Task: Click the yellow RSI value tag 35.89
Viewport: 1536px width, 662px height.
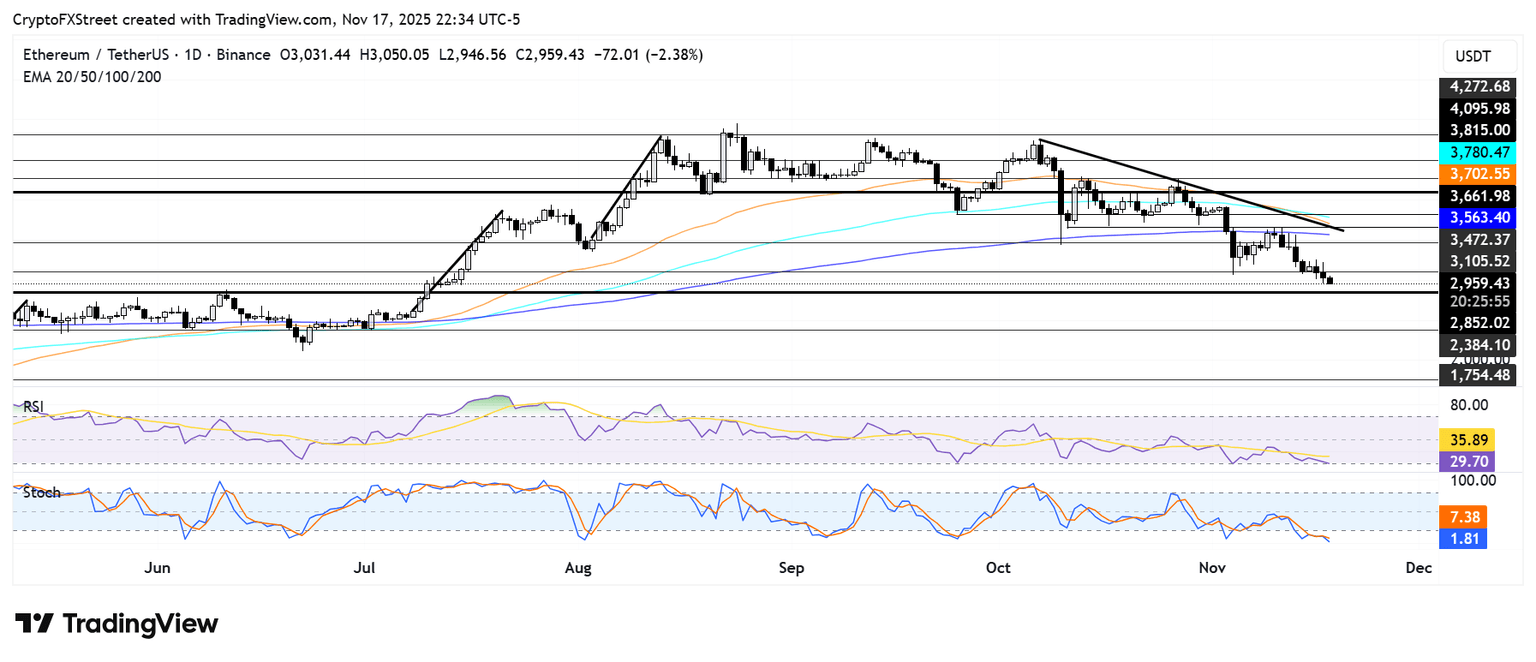Action: pyautogui.click(x=1464, y=438)
